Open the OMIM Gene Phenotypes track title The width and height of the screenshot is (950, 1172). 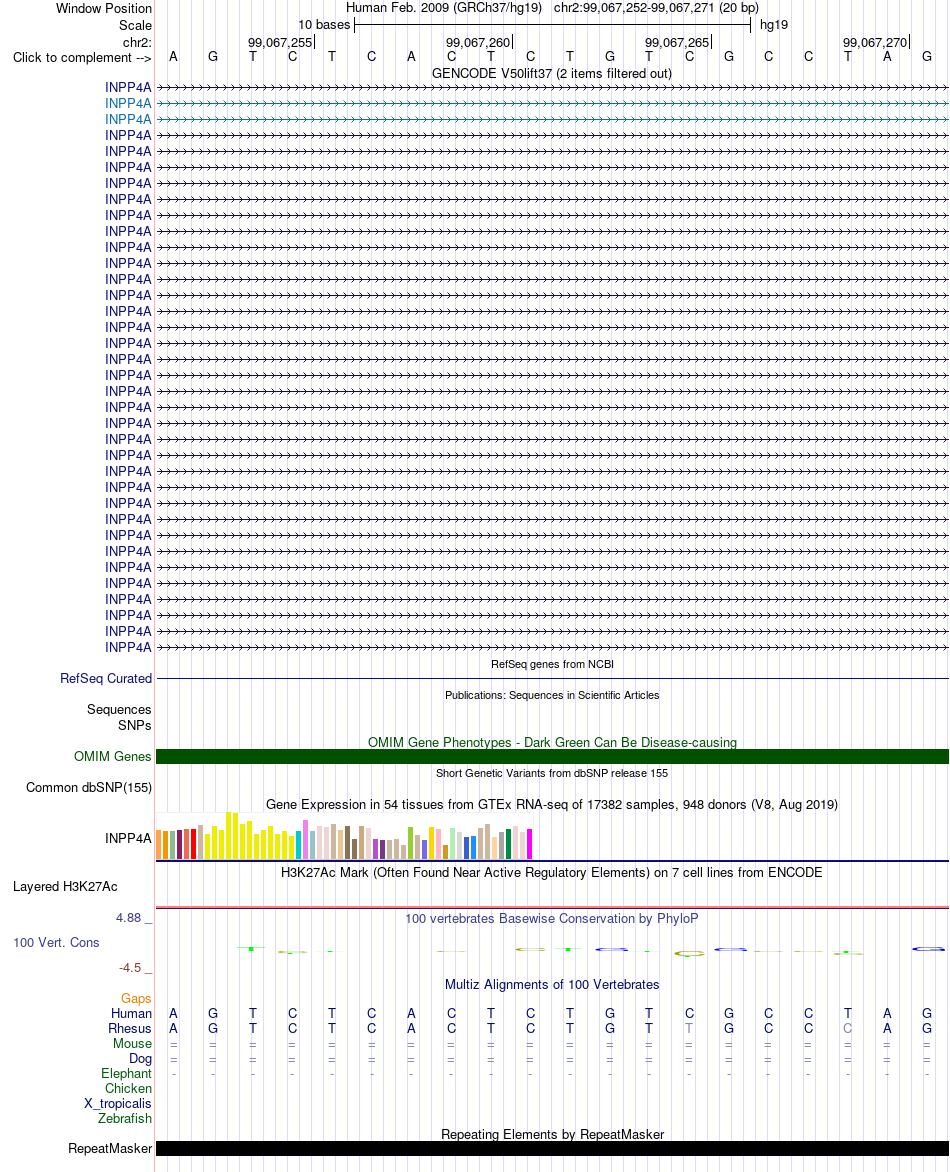pyautogui.click(x=552, y=742)
